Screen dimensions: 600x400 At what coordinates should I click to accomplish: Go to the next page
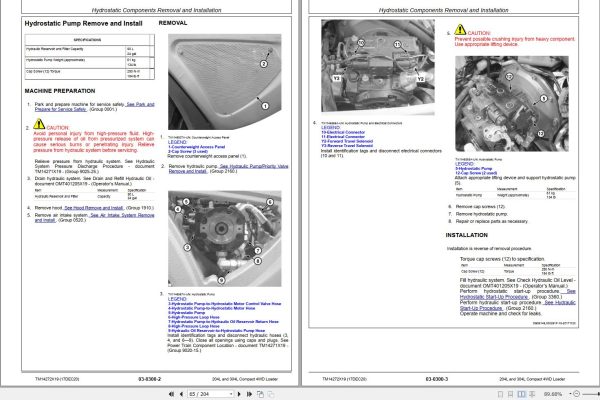(239, 394)
